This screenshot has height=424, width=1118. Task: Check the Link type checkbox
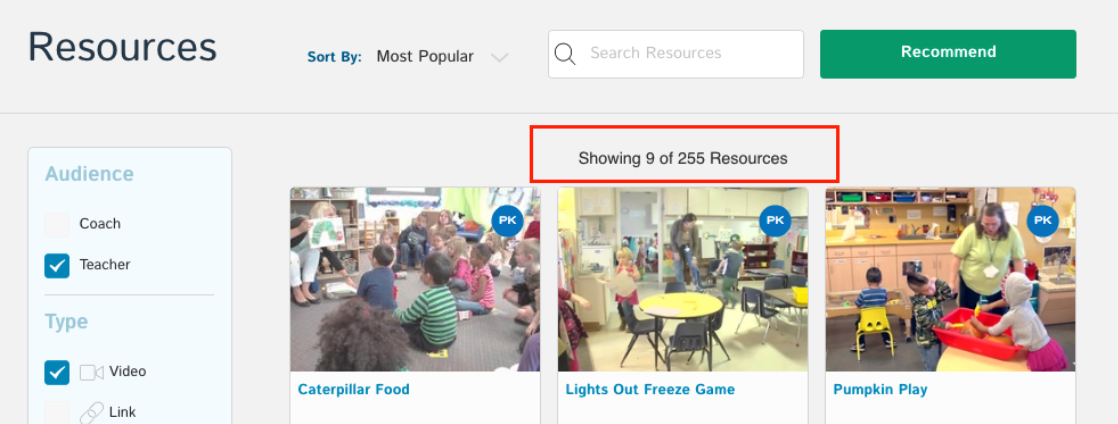[57, 413]
